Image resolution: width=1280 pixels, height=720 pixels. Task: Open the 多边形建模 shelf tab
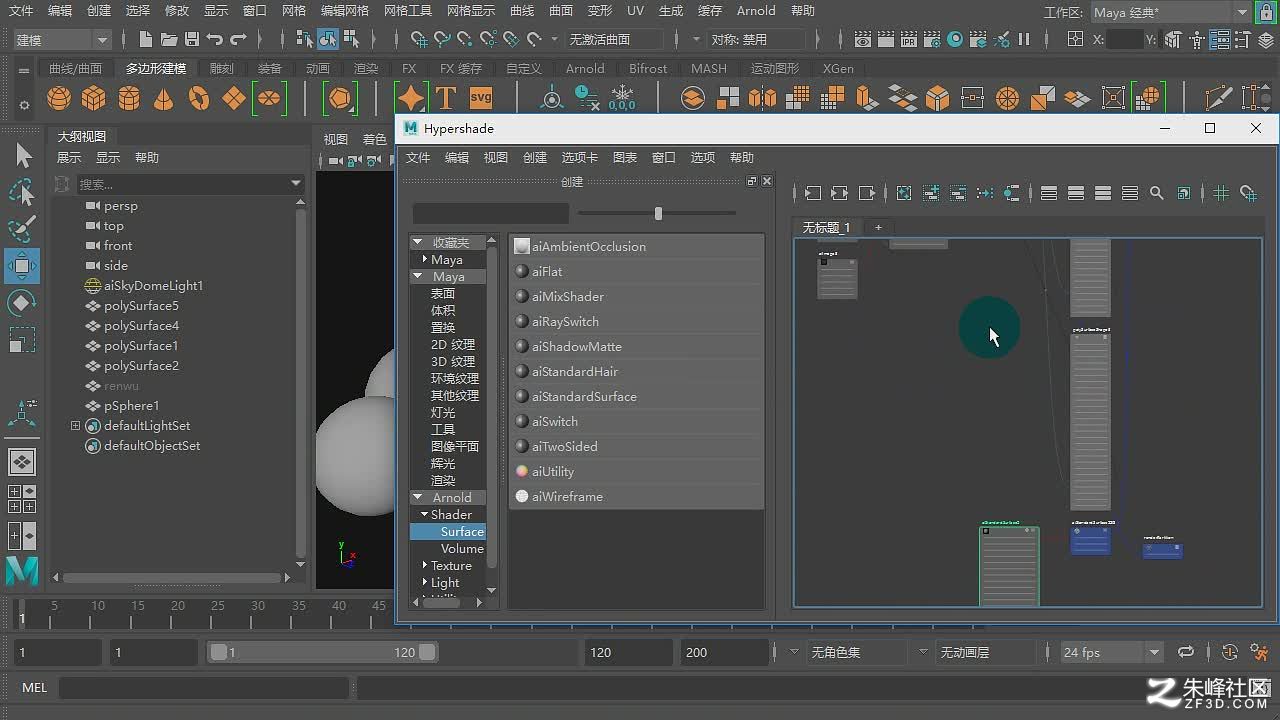pyautogui.click(x=156, y=68)
